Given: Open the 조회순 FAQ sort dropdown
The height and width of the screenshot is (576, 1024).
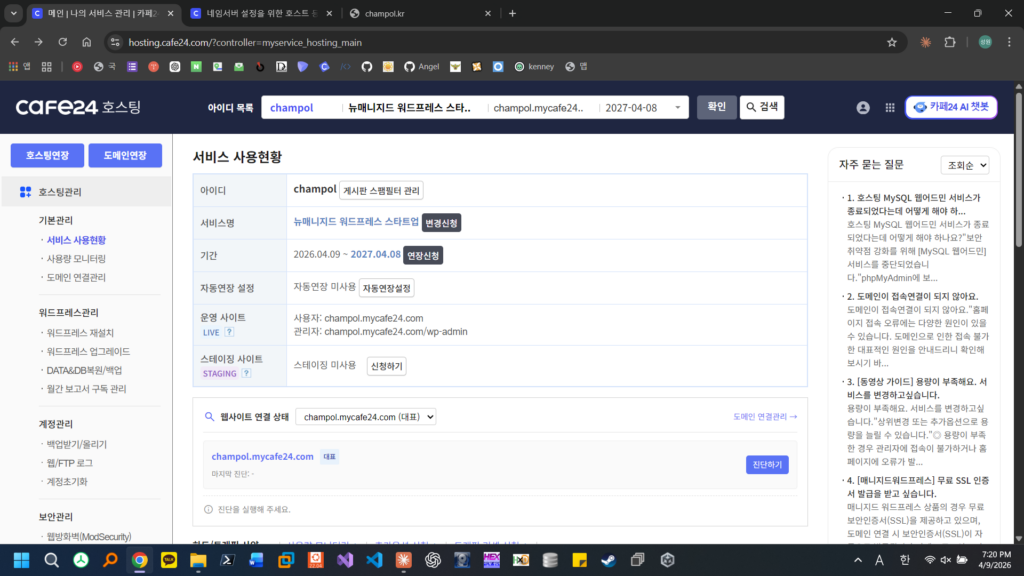Looking at the screenshot, I should [x=965, y=165].
